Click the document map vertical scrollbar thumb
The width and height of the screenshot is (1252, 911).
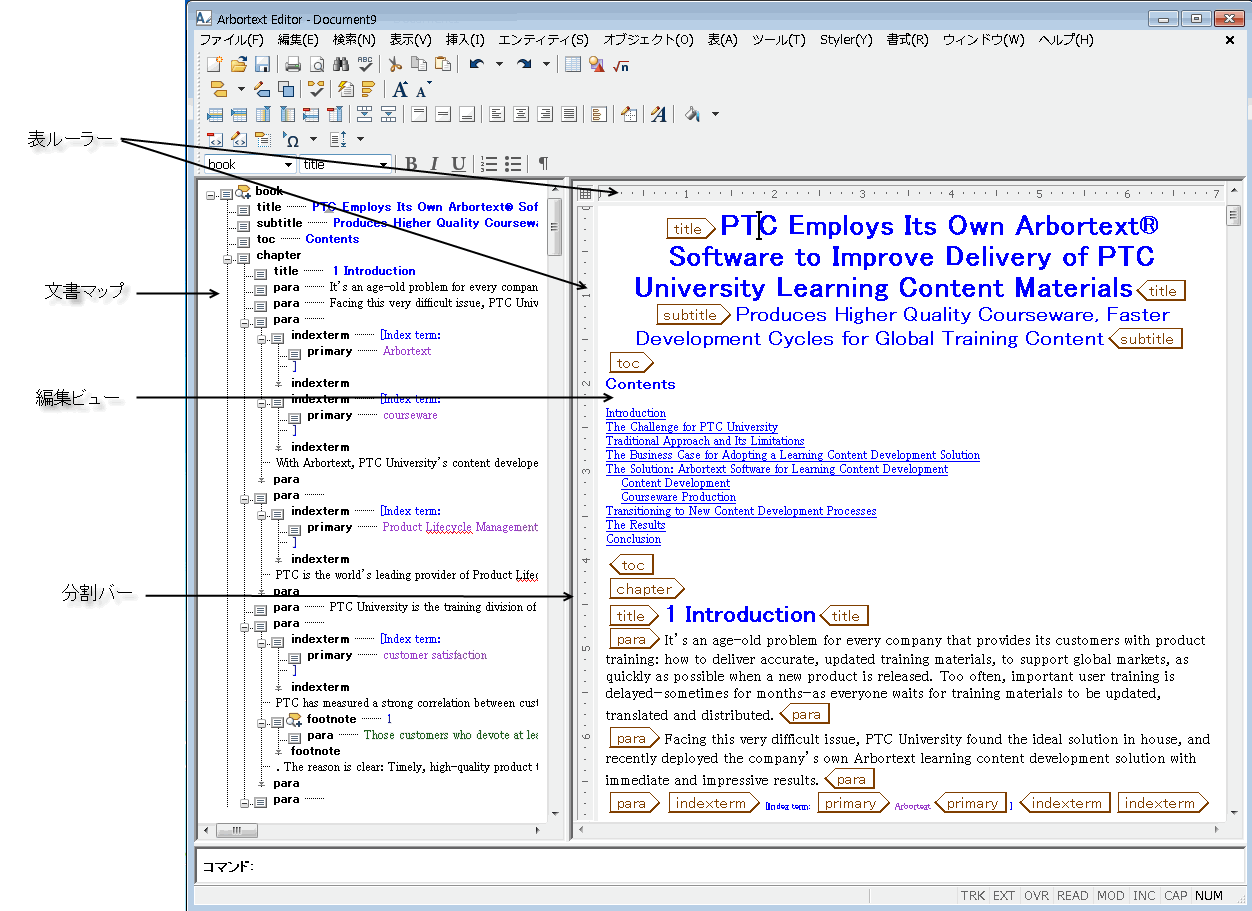[x=554, y=227]
